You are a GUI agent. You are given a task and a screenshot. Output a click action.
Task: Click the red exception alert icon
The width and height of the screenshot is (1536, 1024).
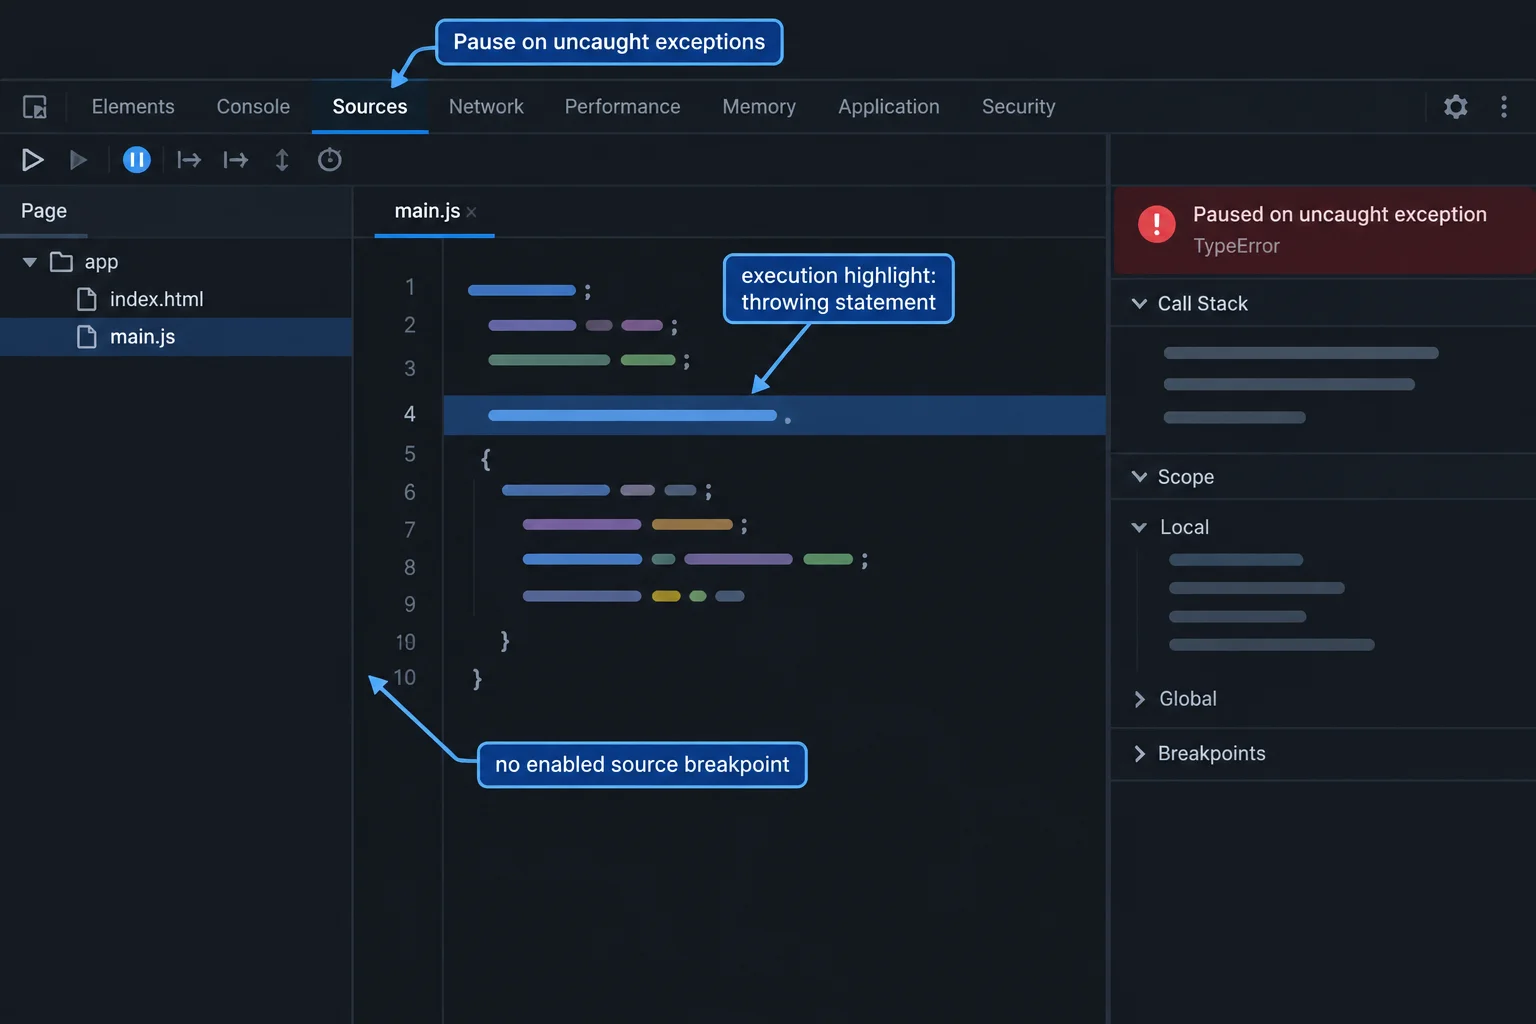pyautogui.click(x=1157, y=224)
